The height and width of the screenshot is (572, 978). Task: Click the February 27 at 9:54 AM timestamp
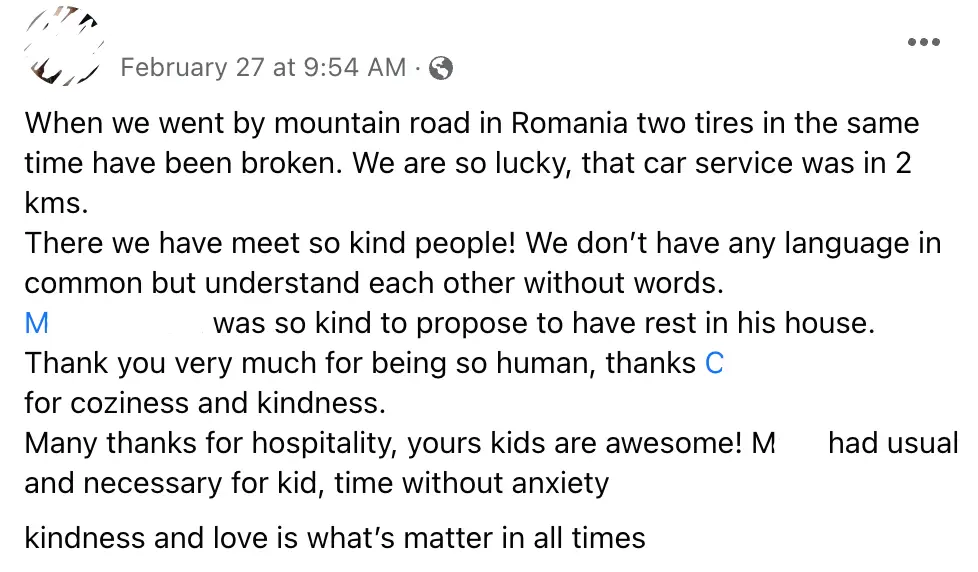[262, 68]
